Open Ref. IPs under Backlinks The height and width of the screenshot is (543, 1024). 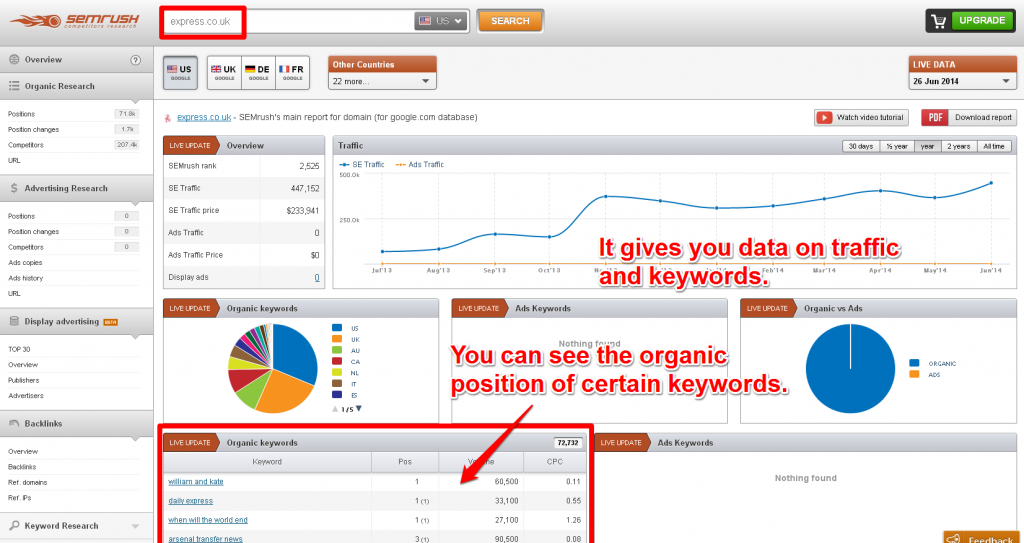pyautogui.click(x=20, y=498)
